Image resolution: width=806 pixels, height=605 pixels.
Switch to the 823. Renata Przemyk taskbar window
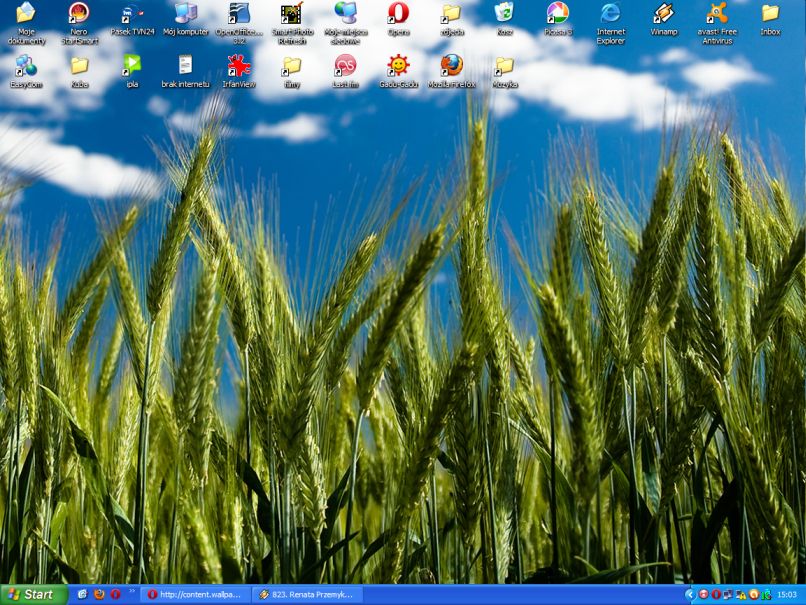pos(307,594)
